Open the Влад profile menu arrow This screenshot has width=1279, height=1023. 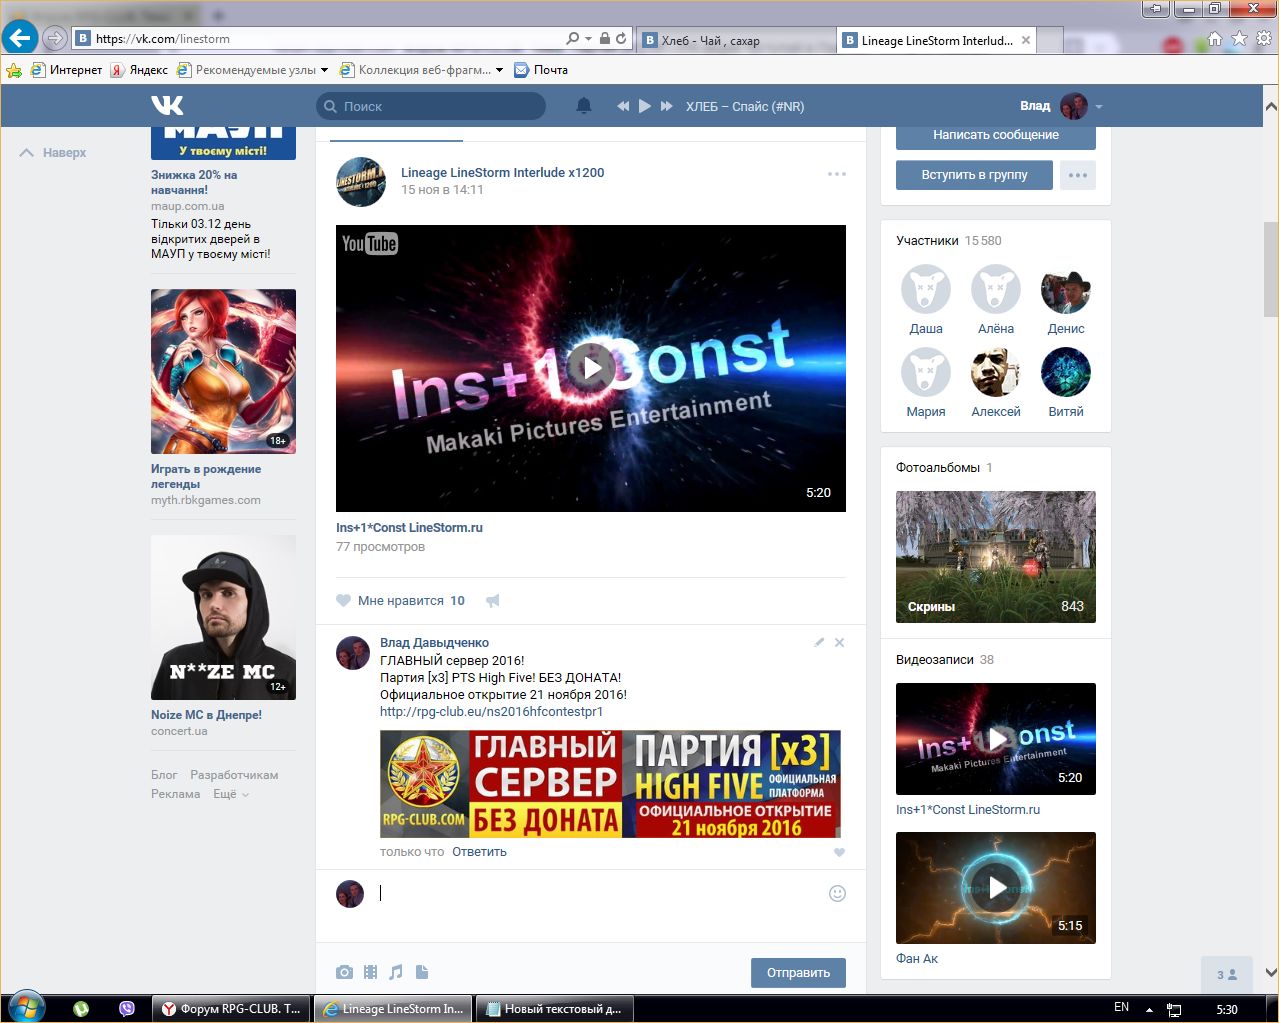tap(1099, 106)
